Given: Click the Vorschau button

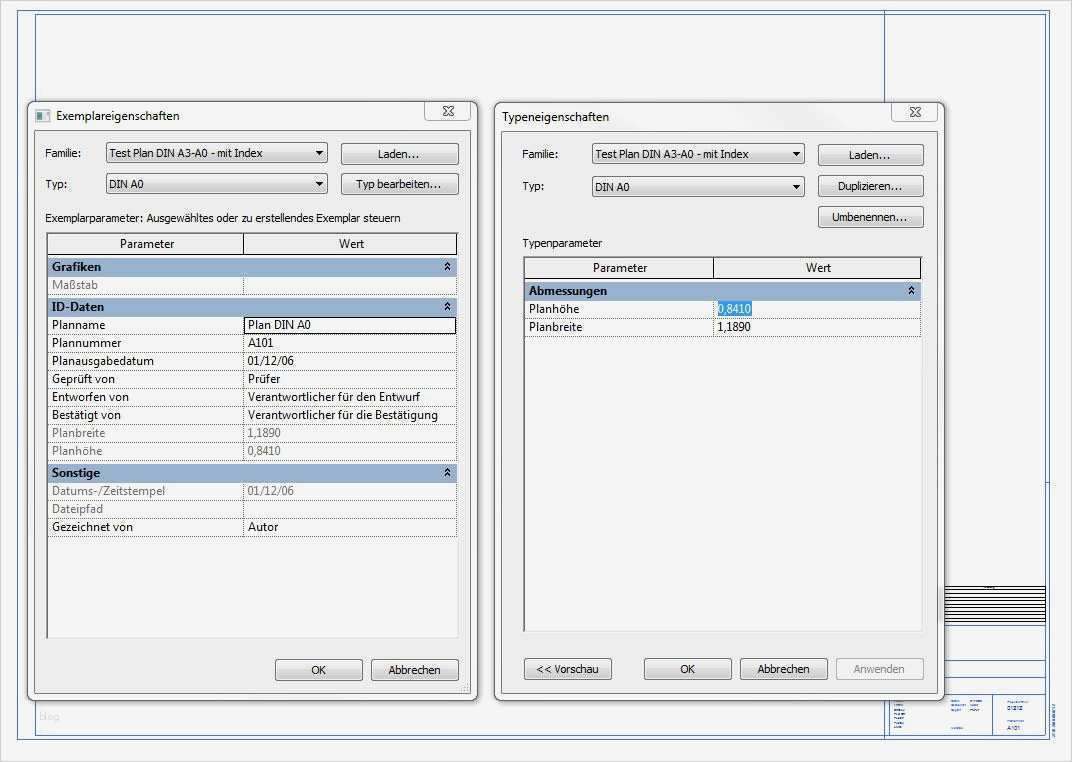Looking at the screenshot, I should (x=567, y=668).
